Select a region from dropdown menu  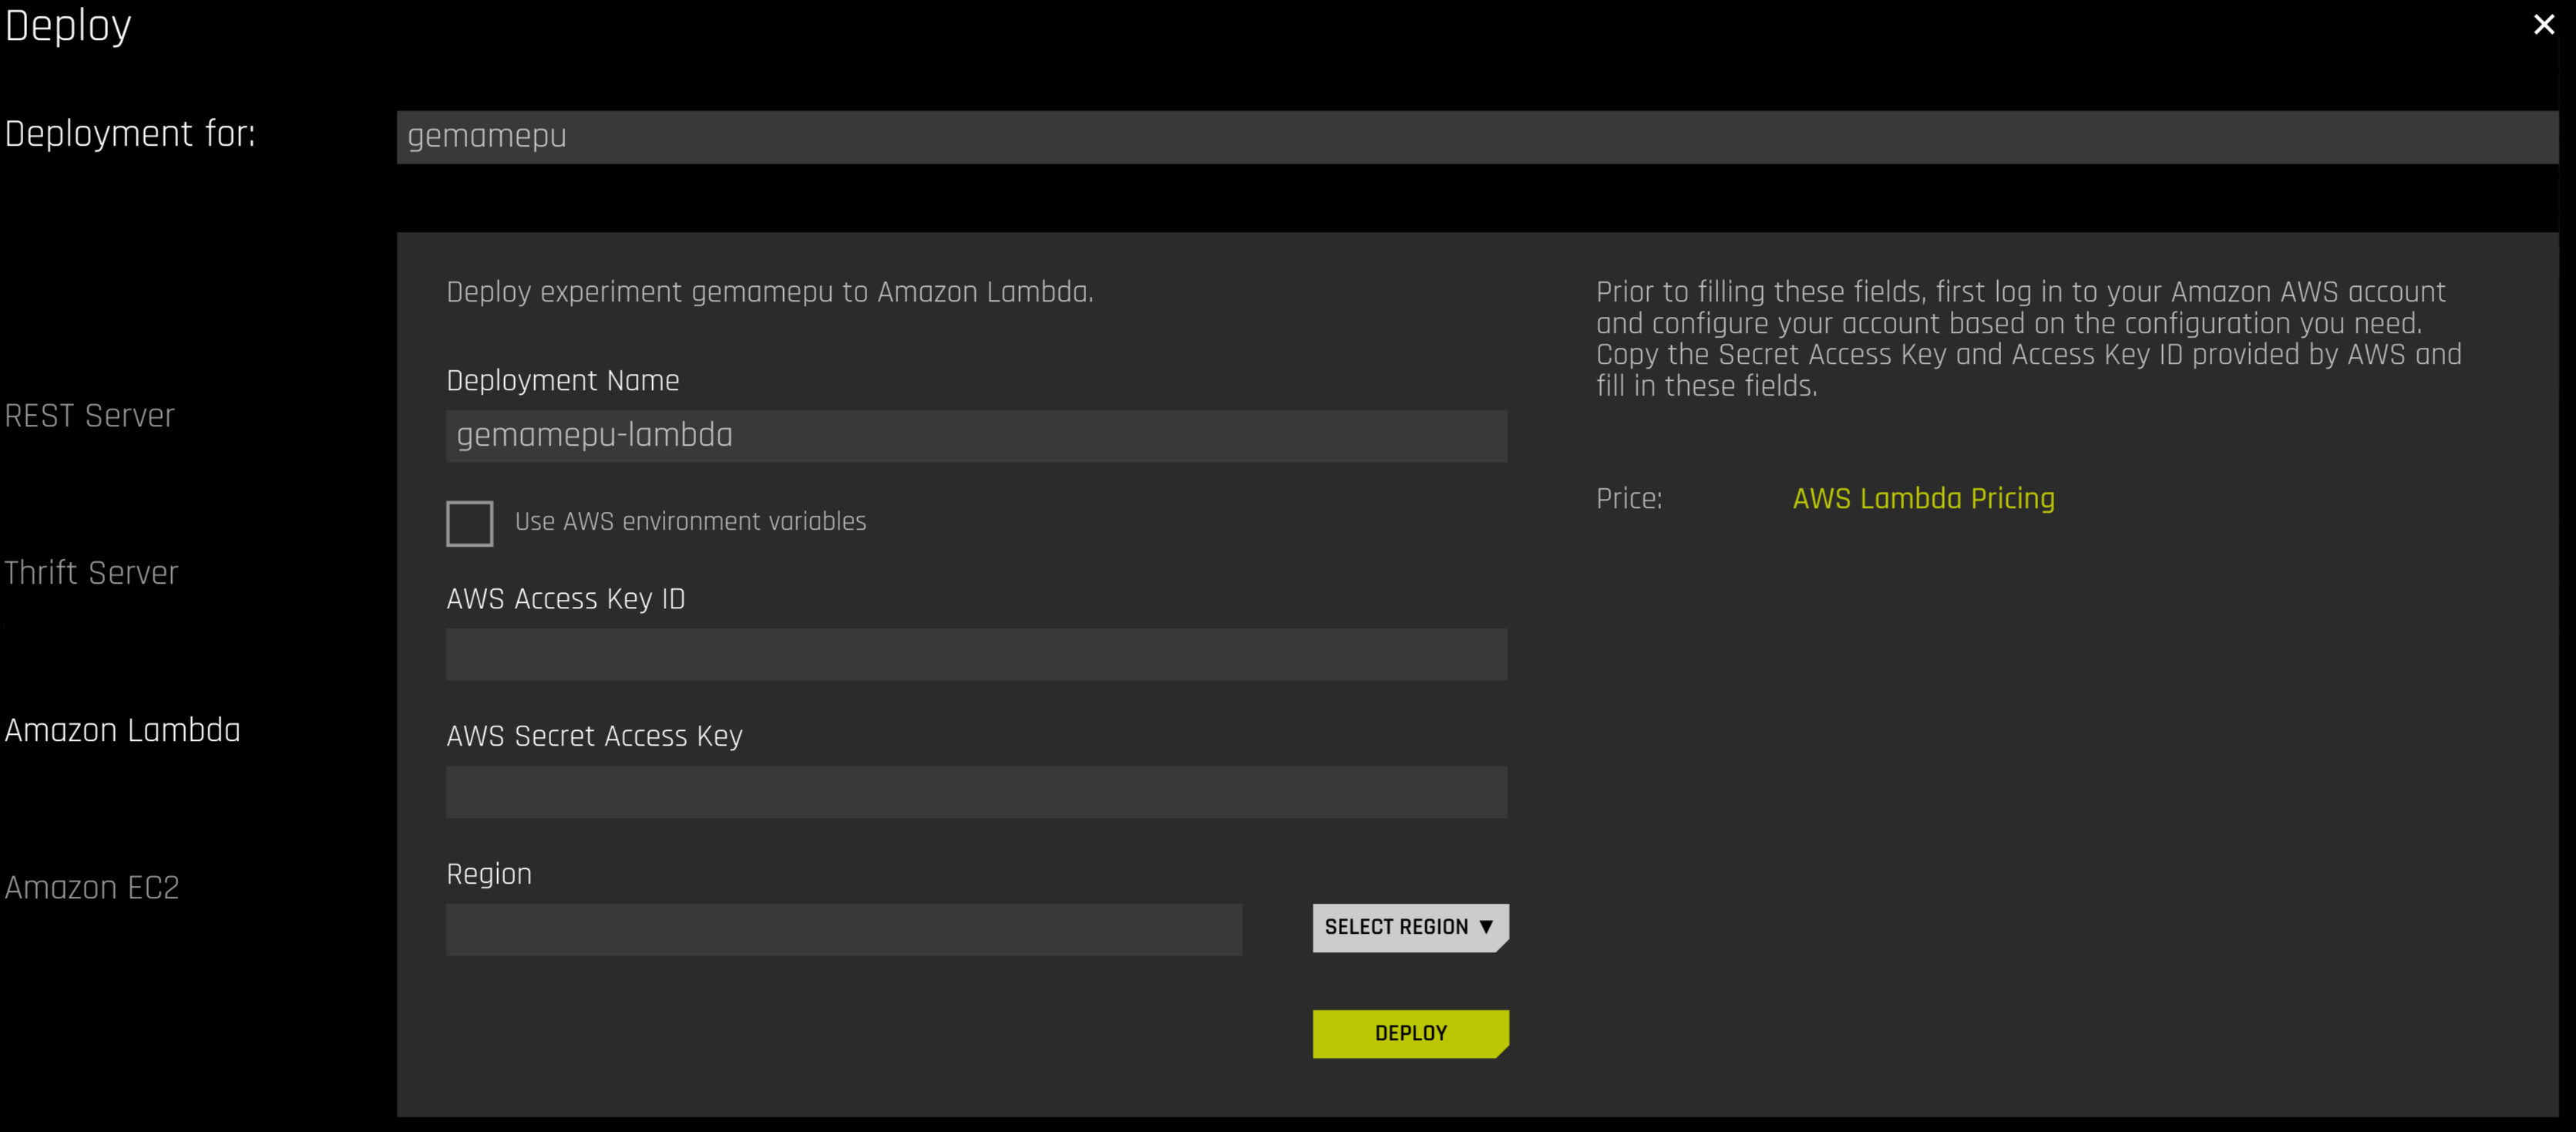point(1410,927)
